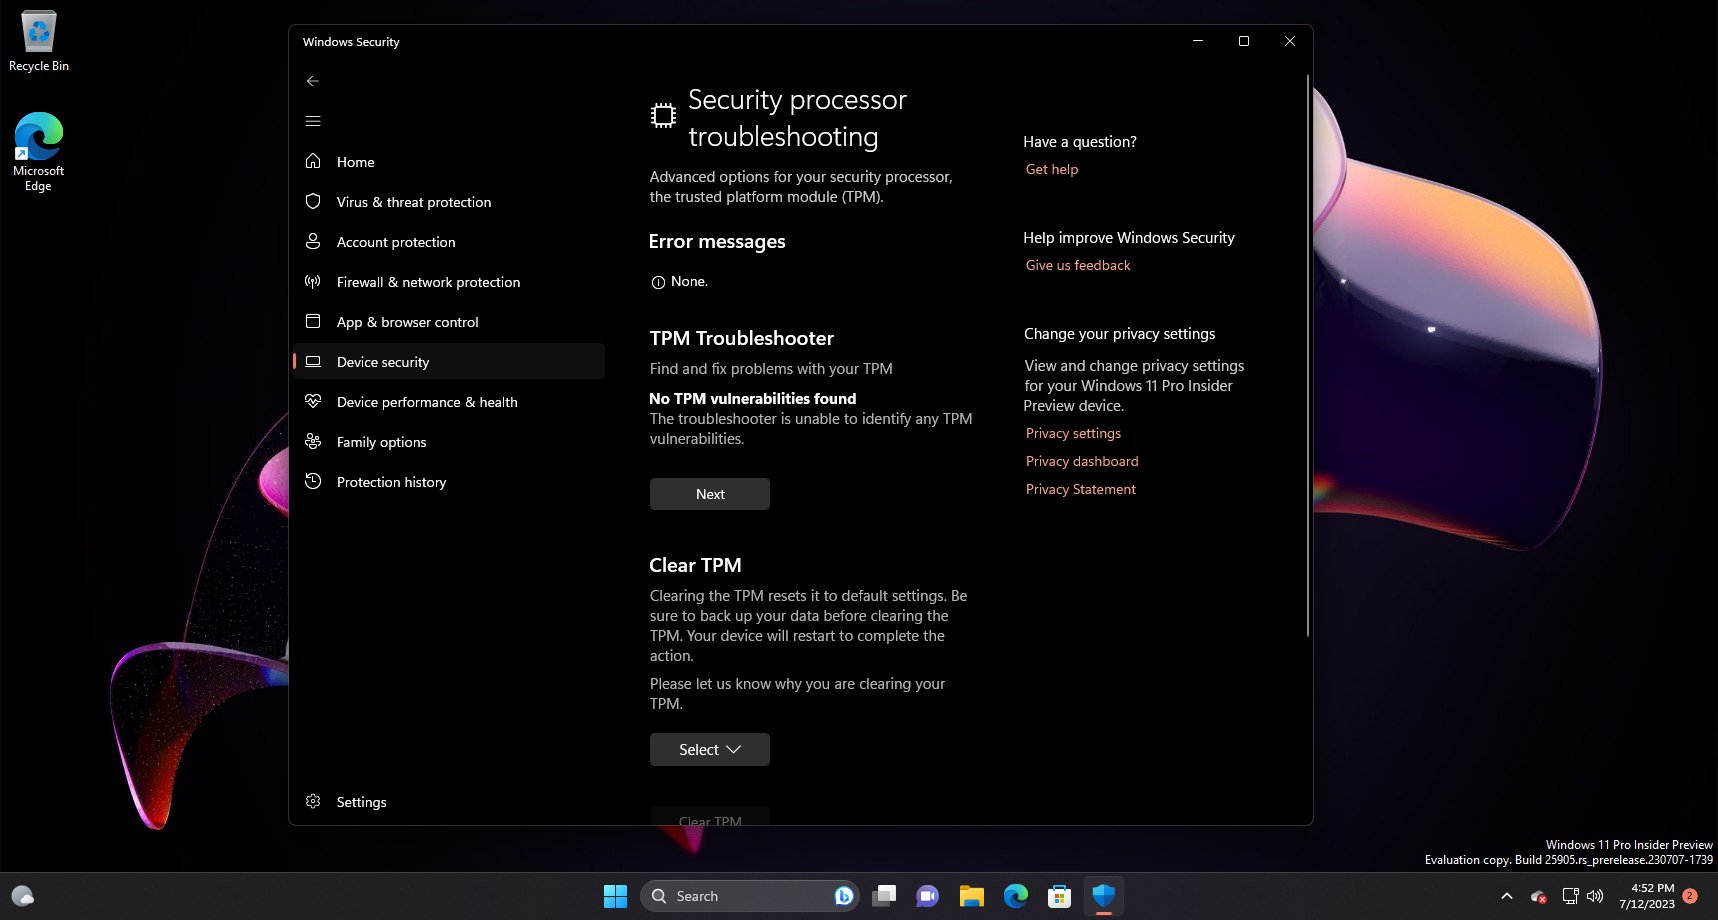Expand hidden icons in the system tray
Screen dimensions: 1718x920
click(x=1506, y=895)
